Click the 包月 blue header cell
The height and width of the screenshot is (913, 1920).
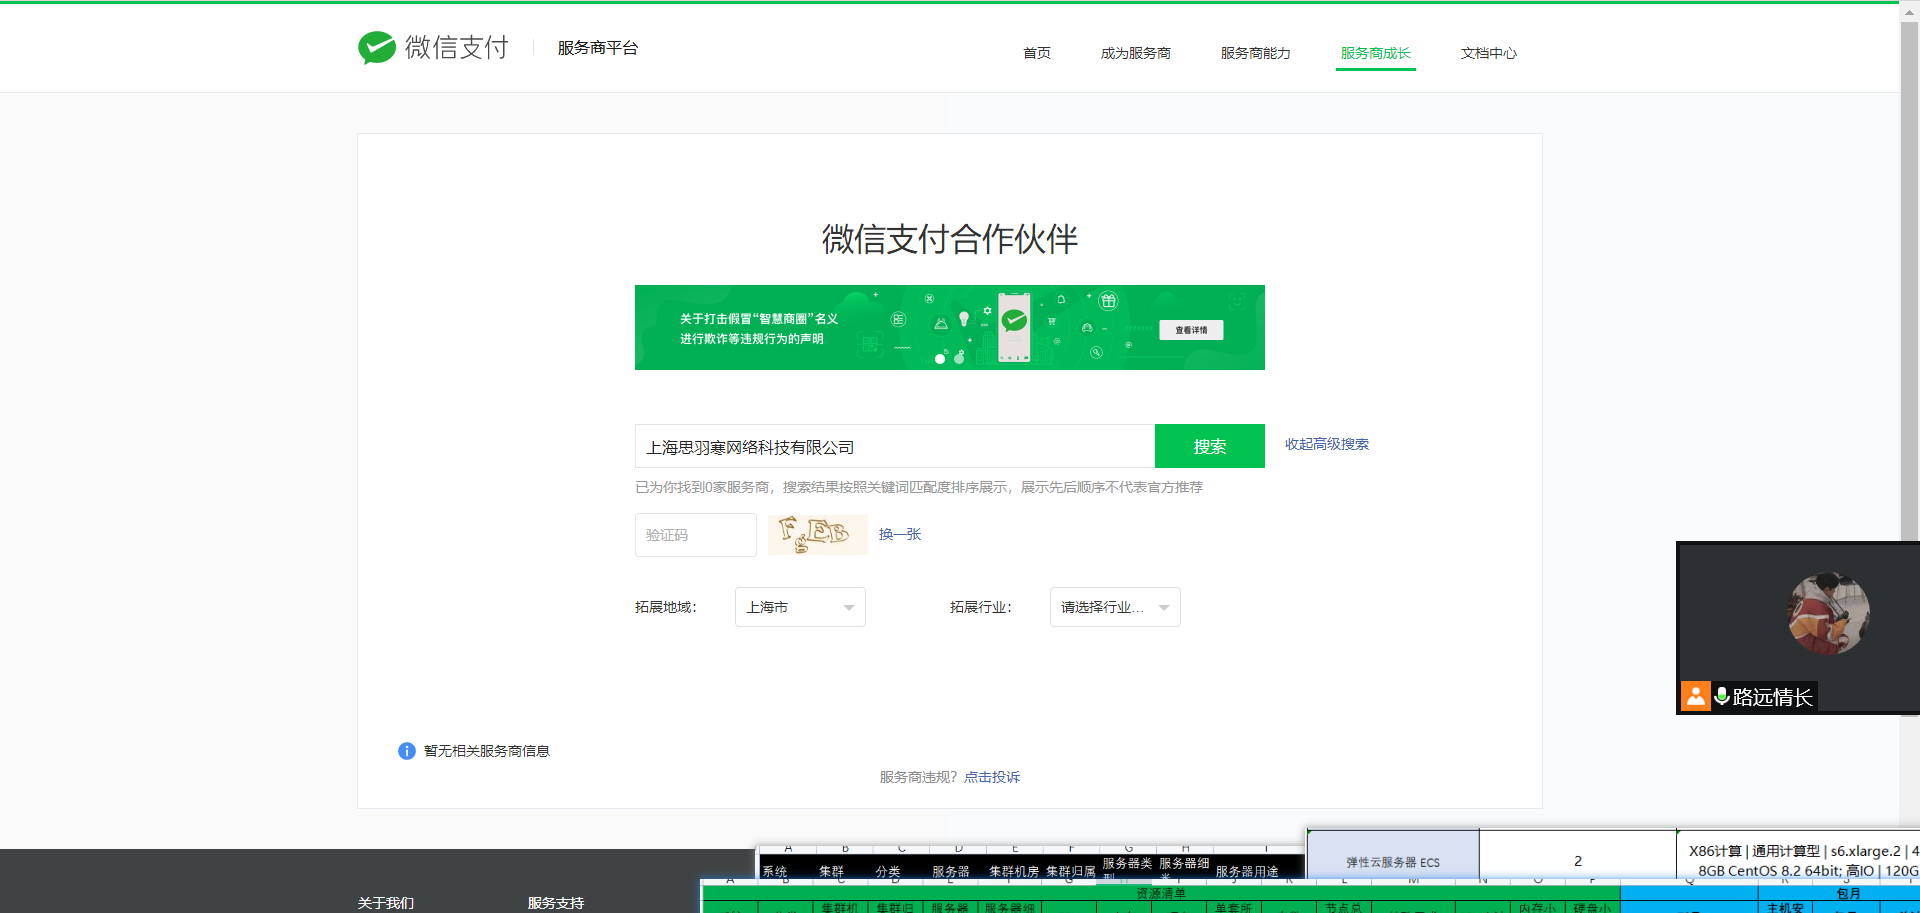pos(1849,893)
